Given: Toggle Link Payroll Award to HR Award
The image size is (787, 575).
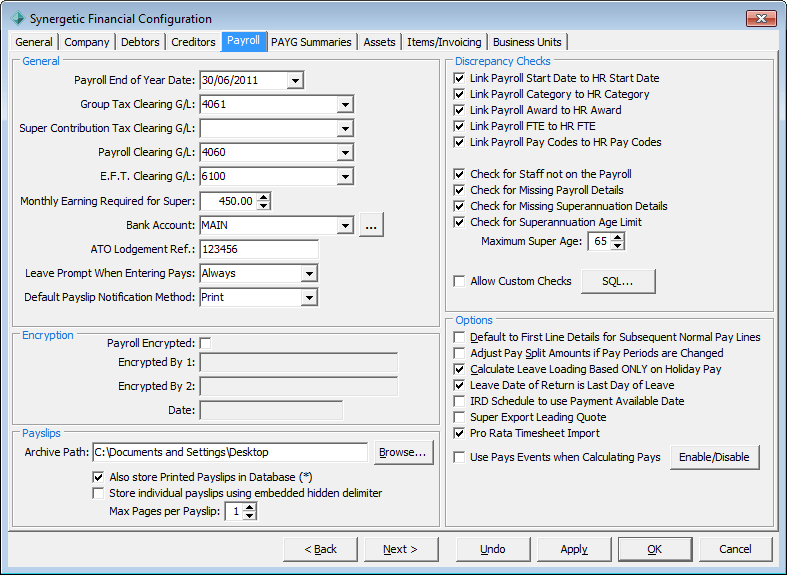Looking at the screenshot, I should click(459, 110).
